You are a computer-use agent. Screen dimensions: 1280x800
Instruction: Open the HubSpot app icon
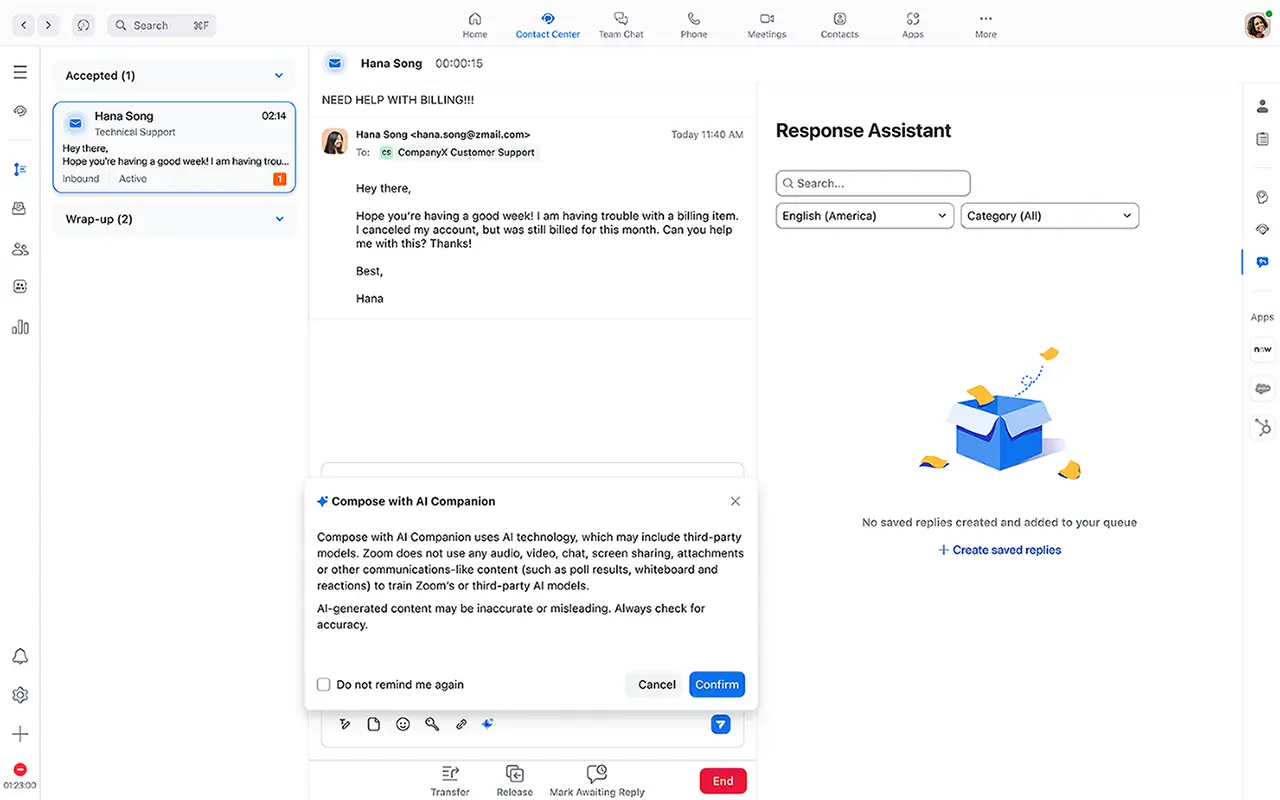(x=1263, y=428)
